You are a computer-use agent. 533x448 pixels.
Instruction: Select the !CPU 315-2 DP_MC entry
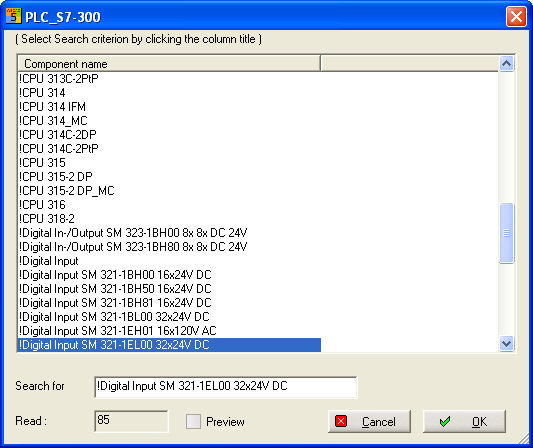pos(67,191)
